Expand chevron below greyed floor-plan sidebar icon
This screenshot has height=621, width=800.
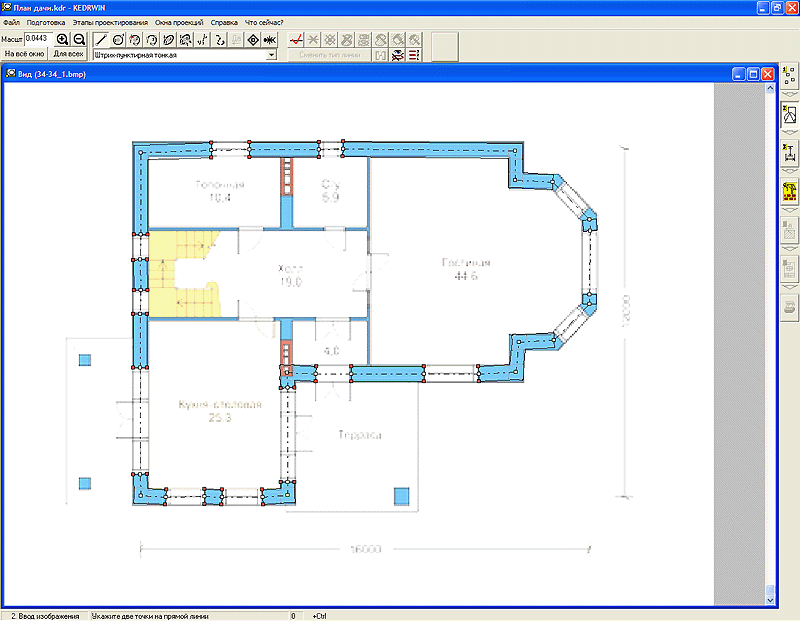[789, 287]
